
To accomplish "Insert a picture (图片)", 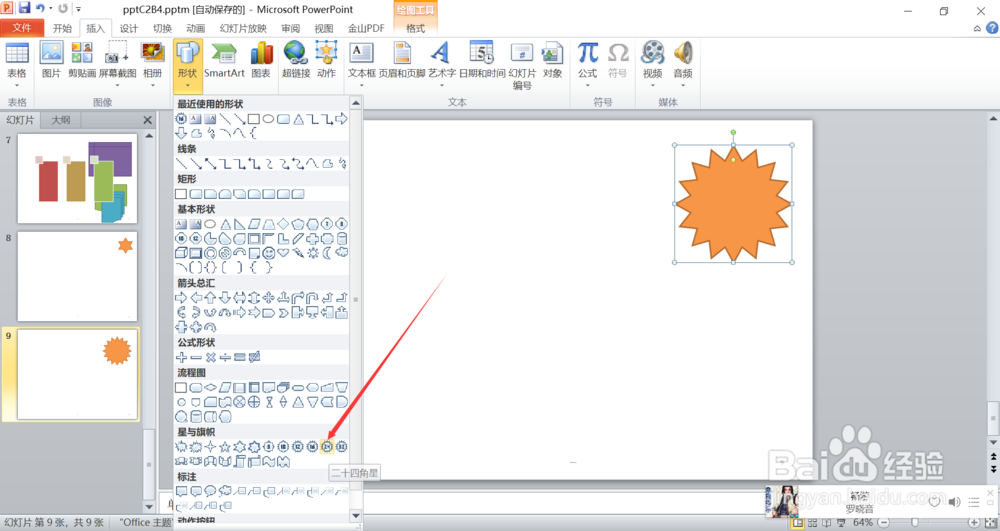I will (x=51, y=60).
